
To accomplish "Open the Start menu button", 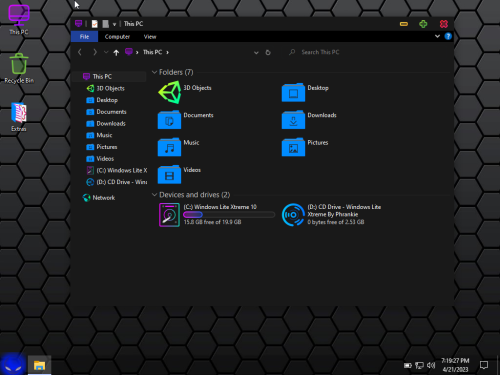I will pyautogui.click(x=13, y=364).
